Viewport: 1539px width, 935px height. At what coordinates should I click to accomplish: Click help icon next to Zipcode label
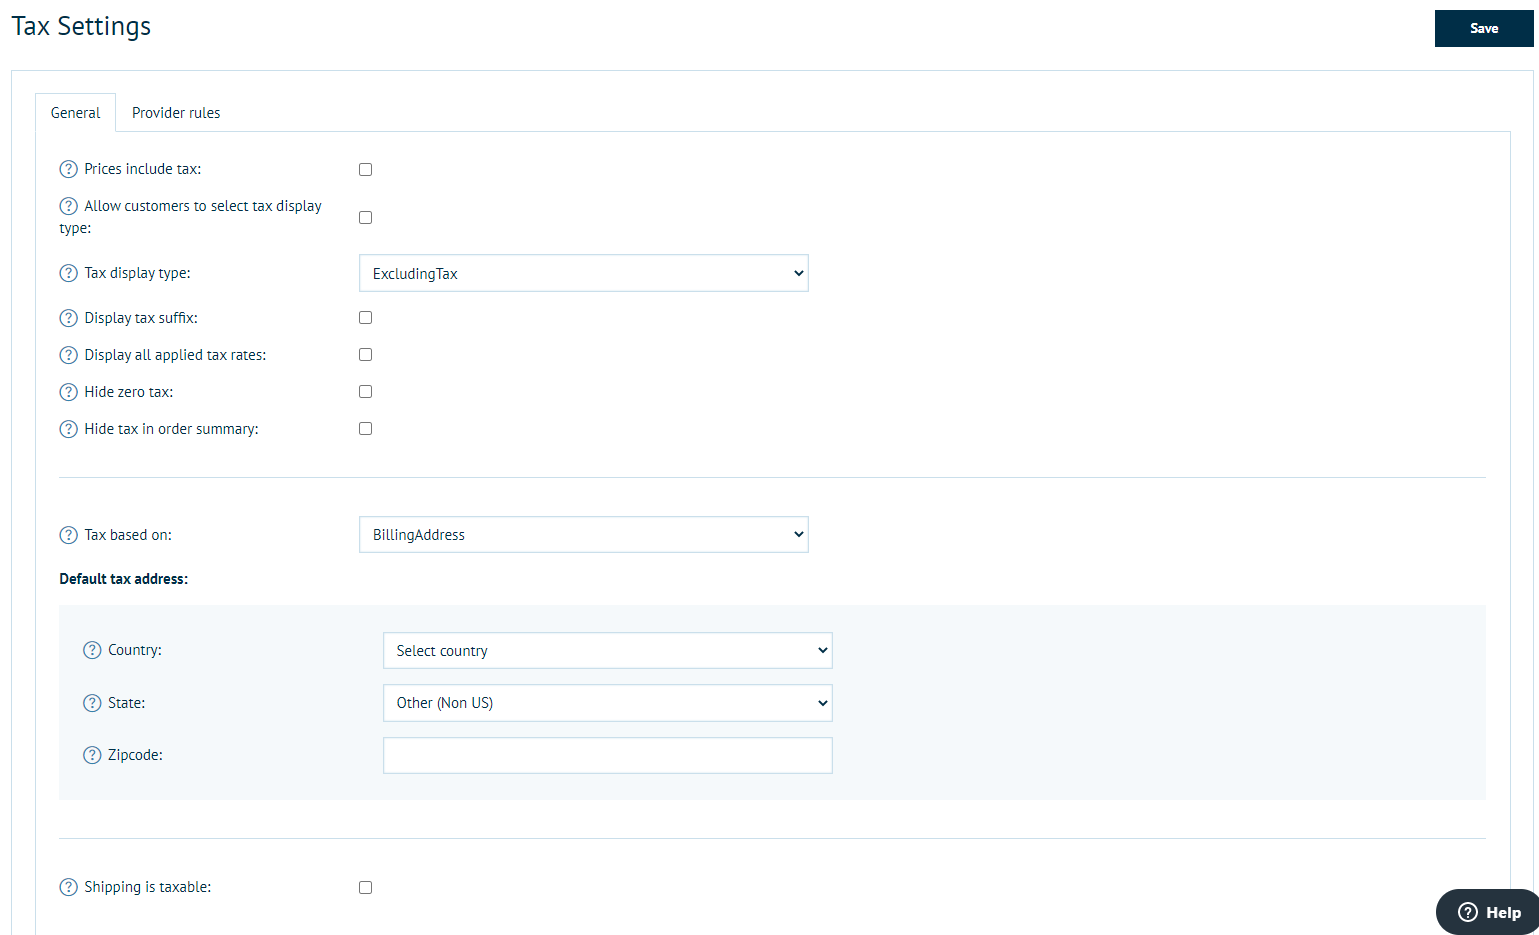coord(92,755)
